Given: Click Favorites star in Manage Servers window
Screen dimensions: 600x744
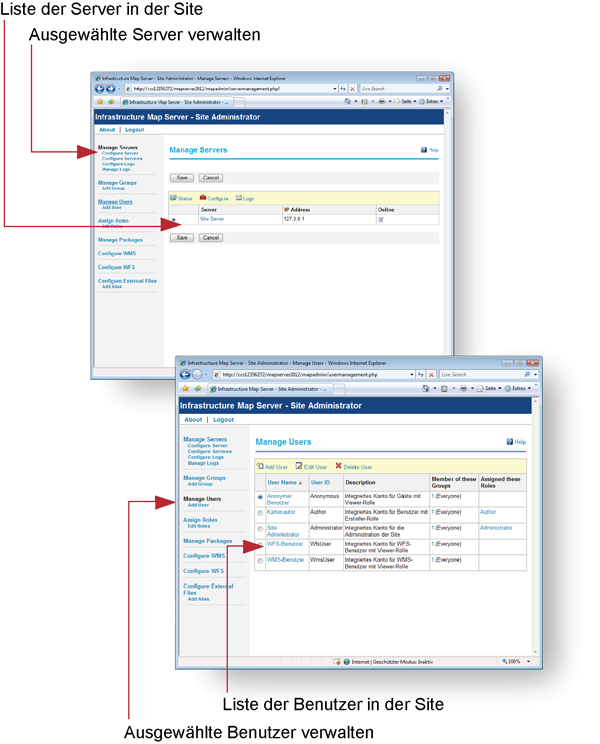Looking at the screenshot, I should [100, 102].
